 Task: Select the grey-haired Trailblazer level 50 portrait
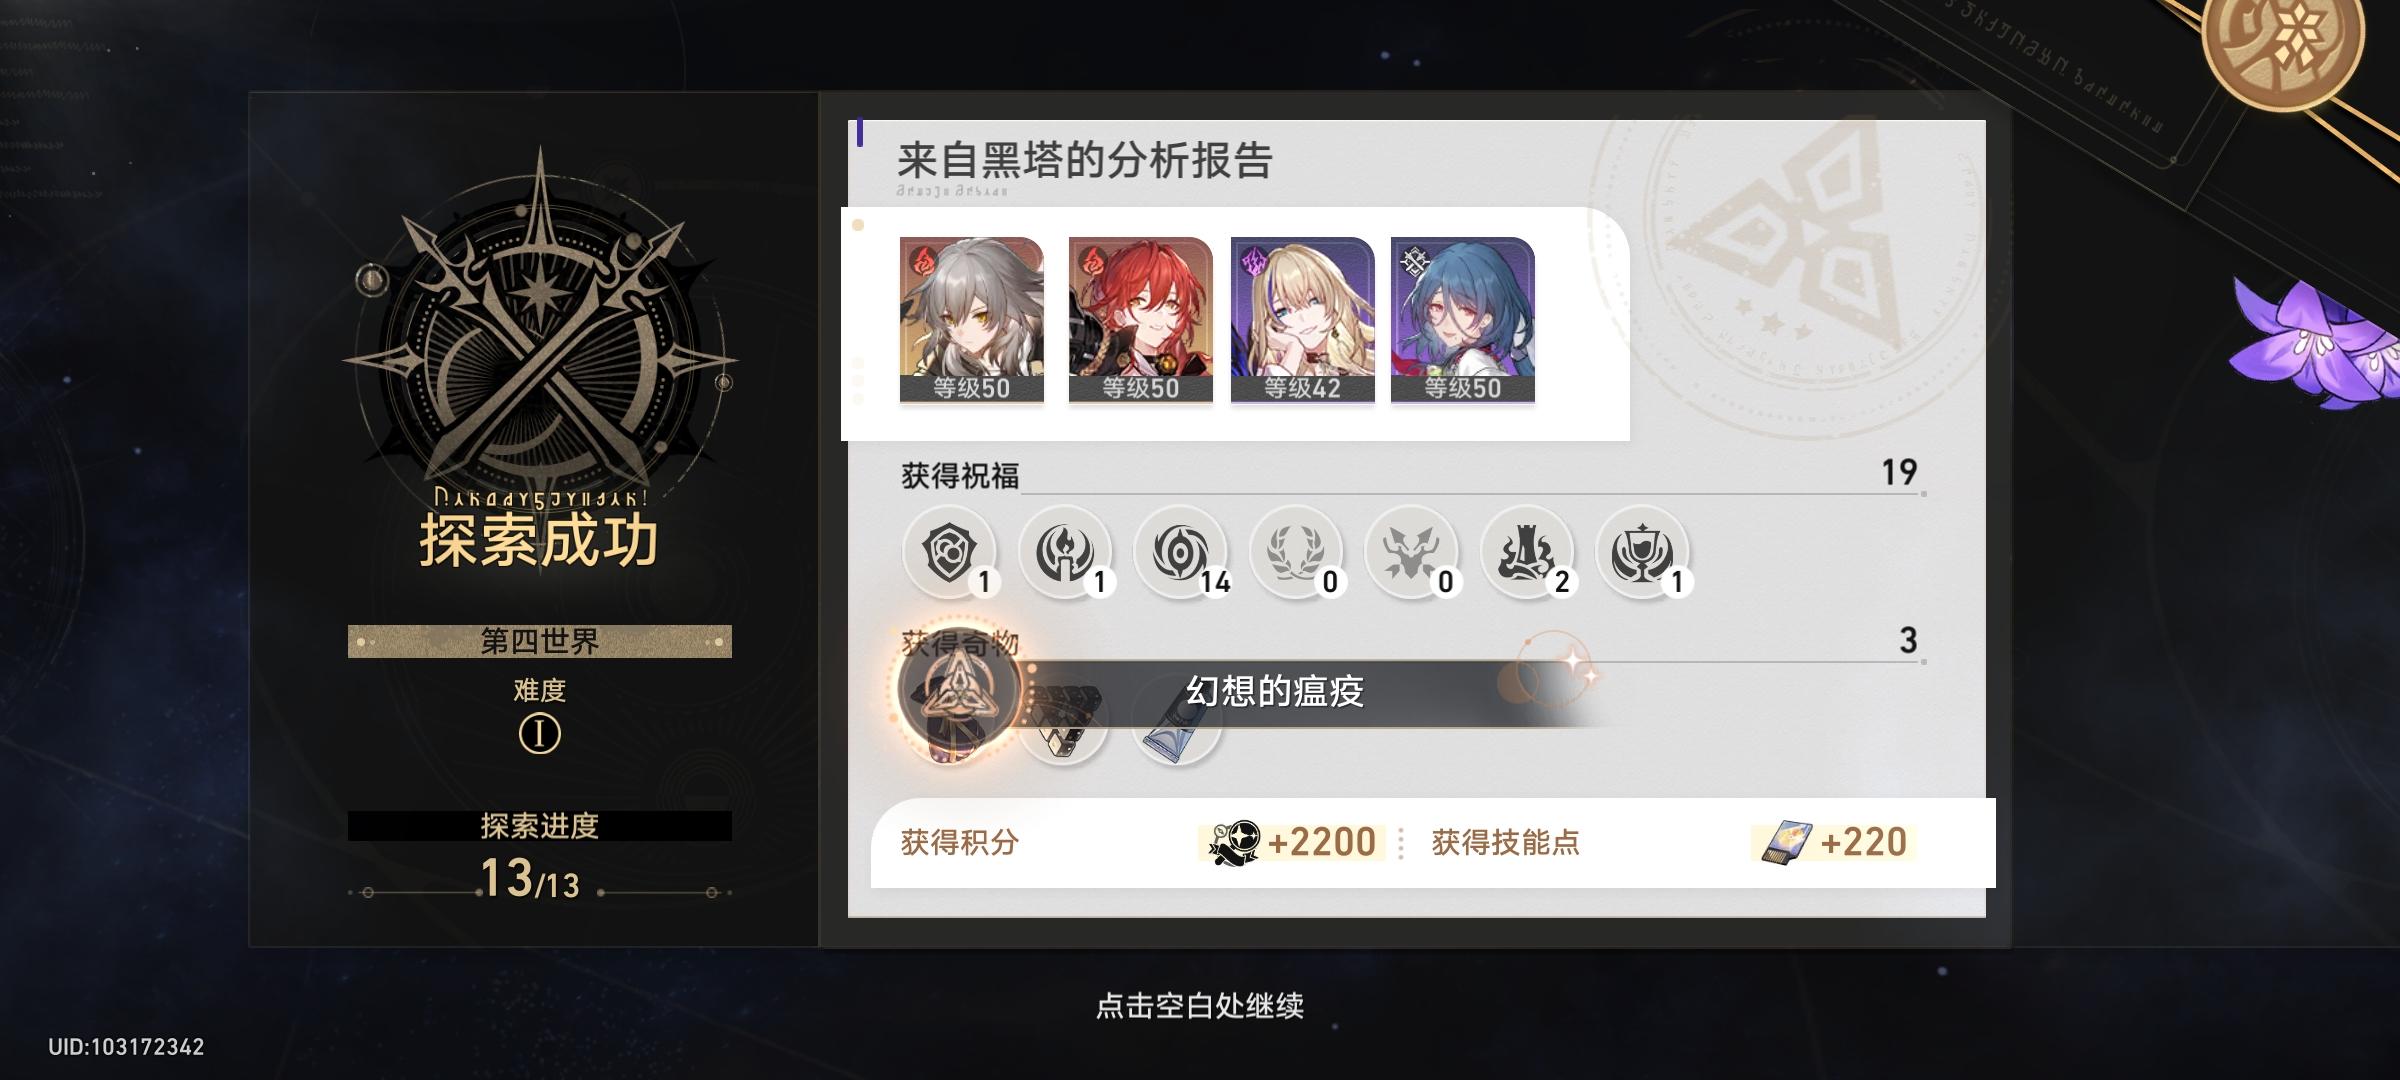971,320
